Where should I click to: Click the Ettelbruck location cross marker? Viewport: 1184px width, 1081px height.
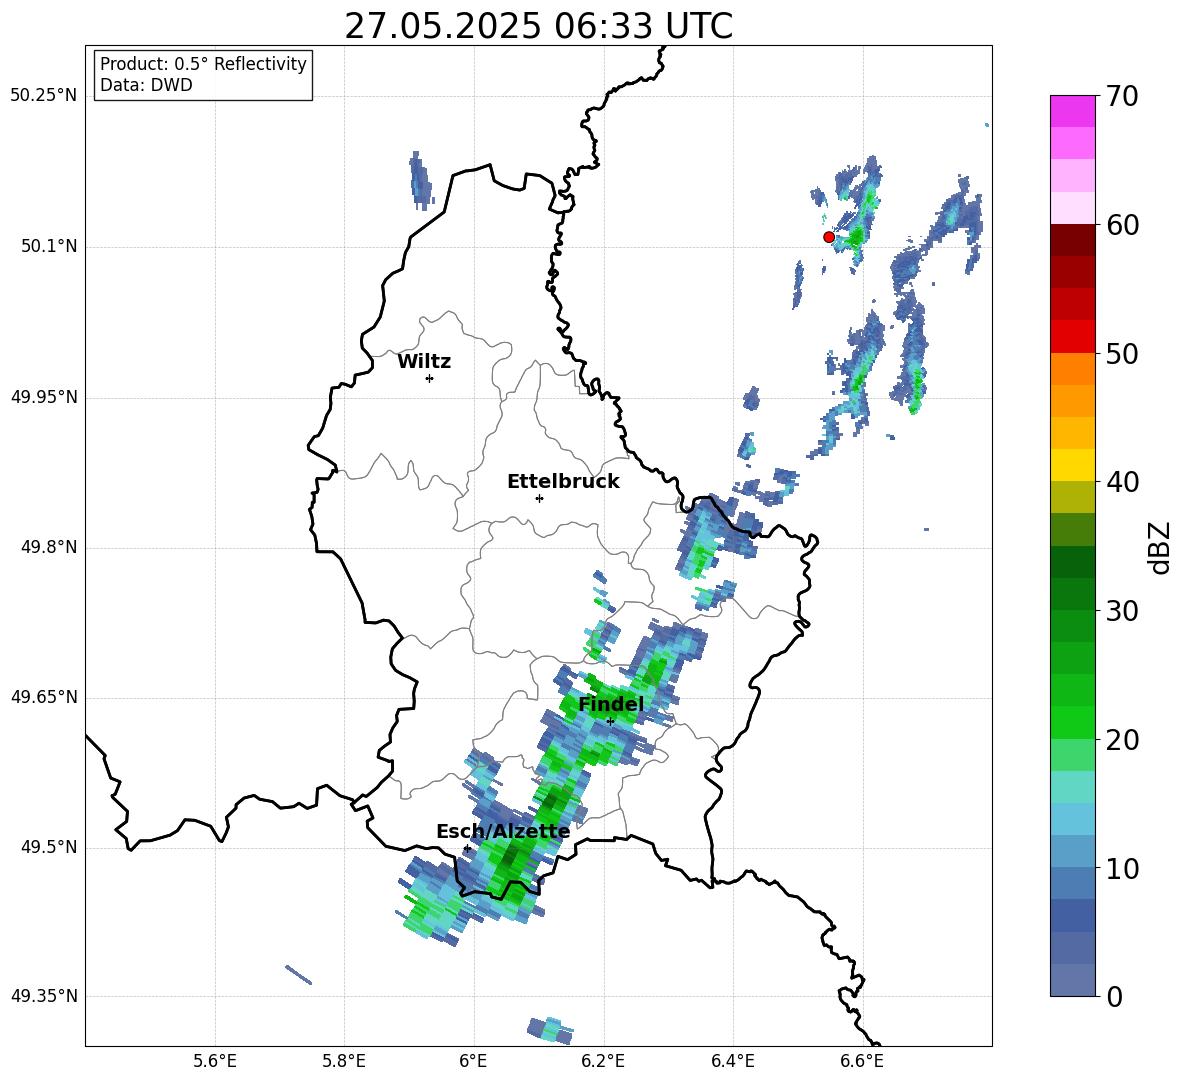[x=539, y=498]
